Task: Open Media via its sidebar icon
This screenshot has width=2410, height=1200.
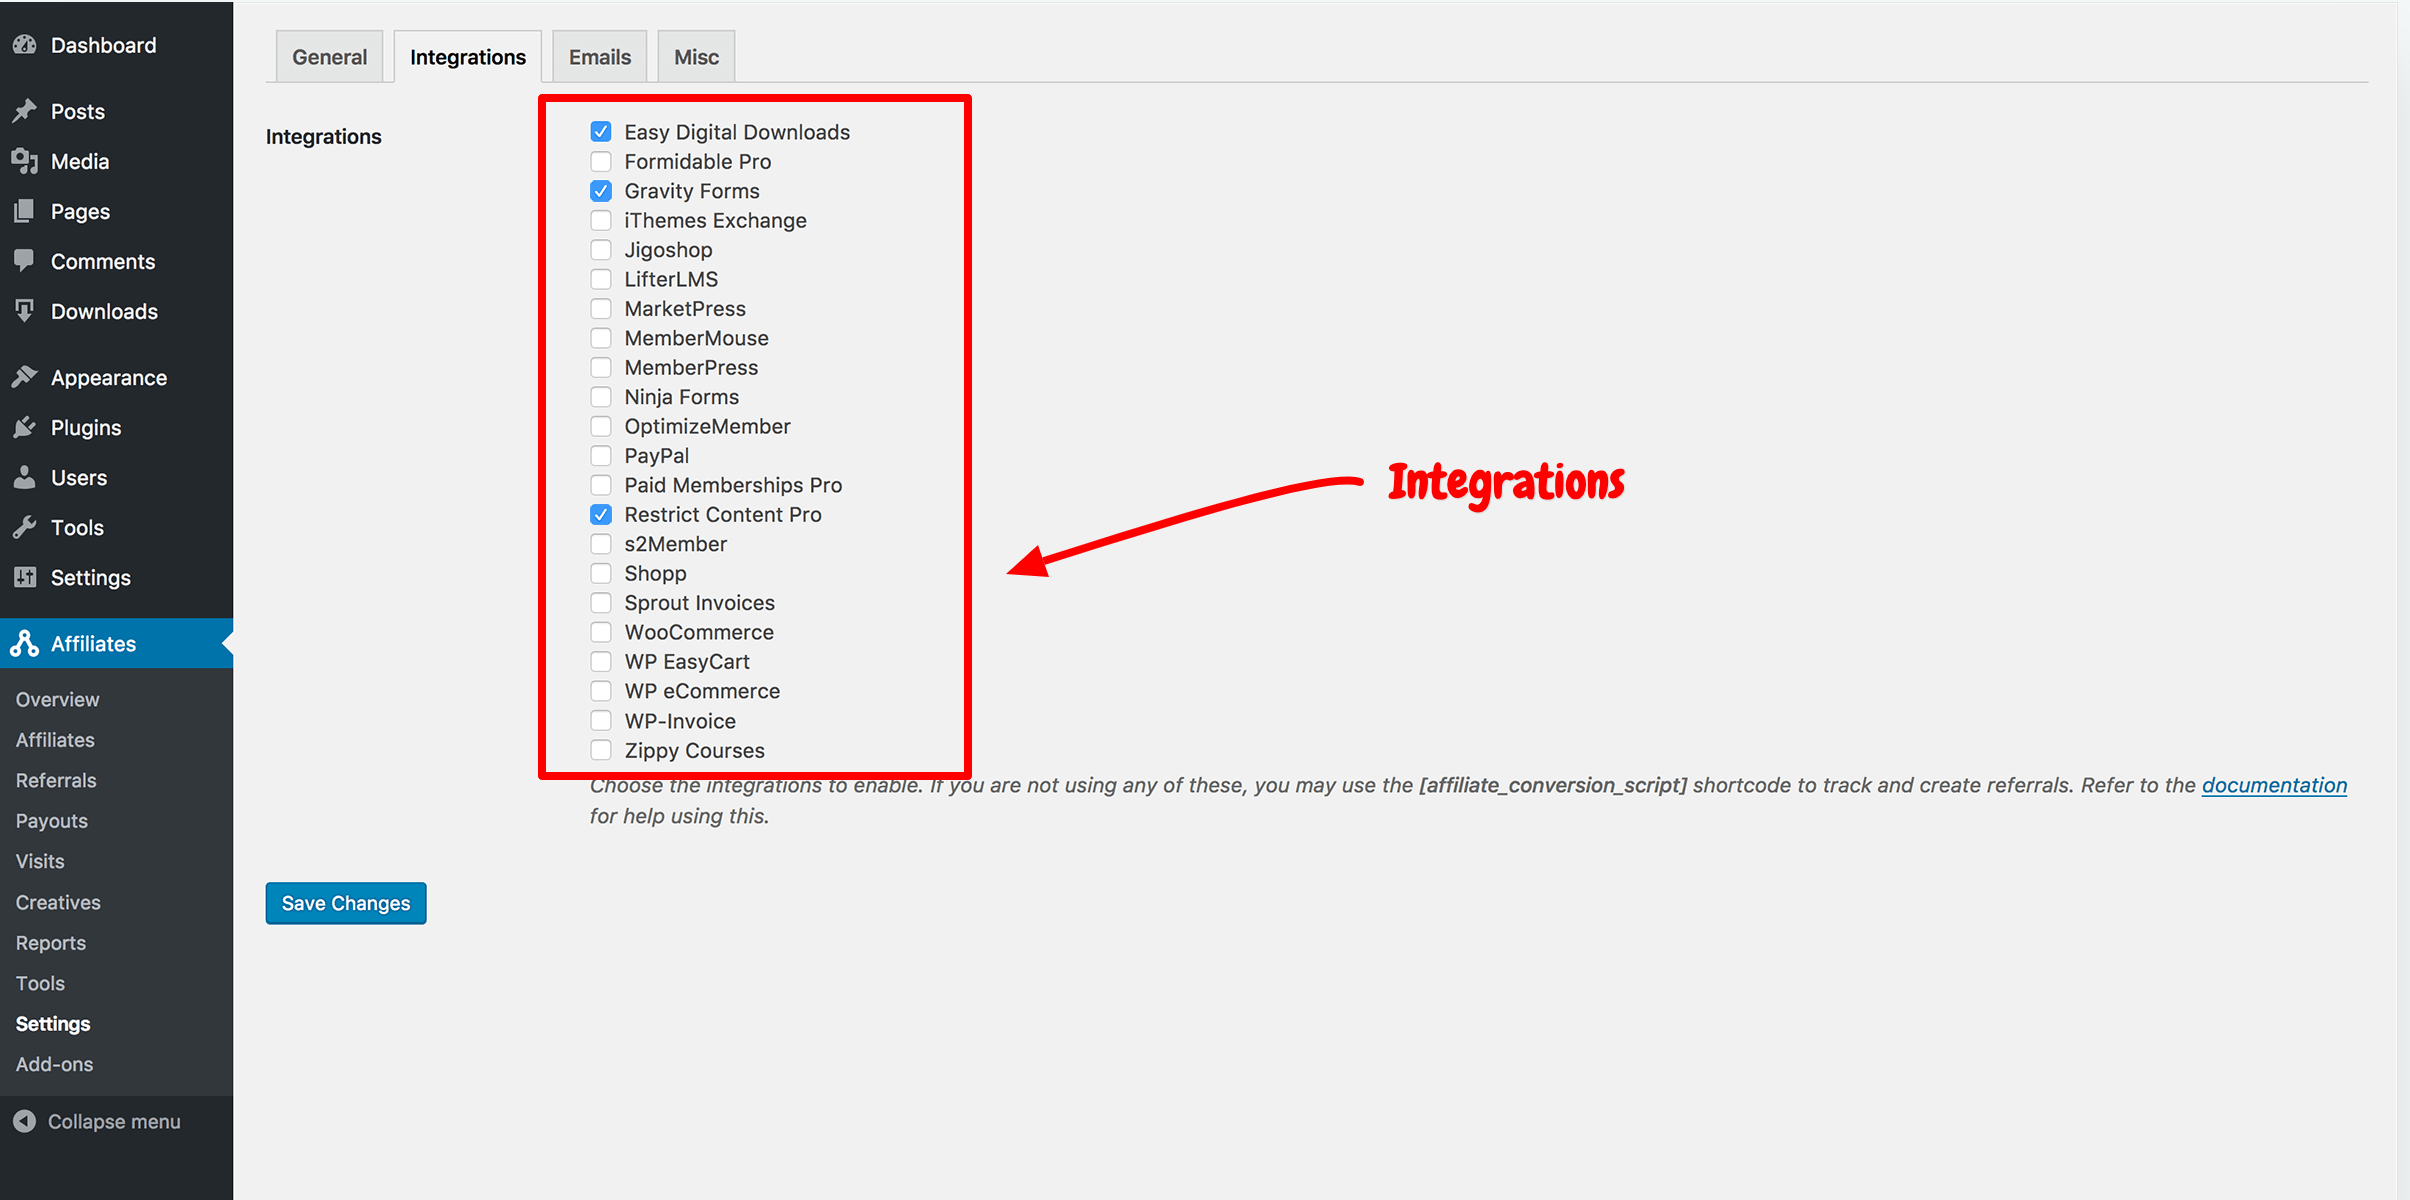Action: 25,161
